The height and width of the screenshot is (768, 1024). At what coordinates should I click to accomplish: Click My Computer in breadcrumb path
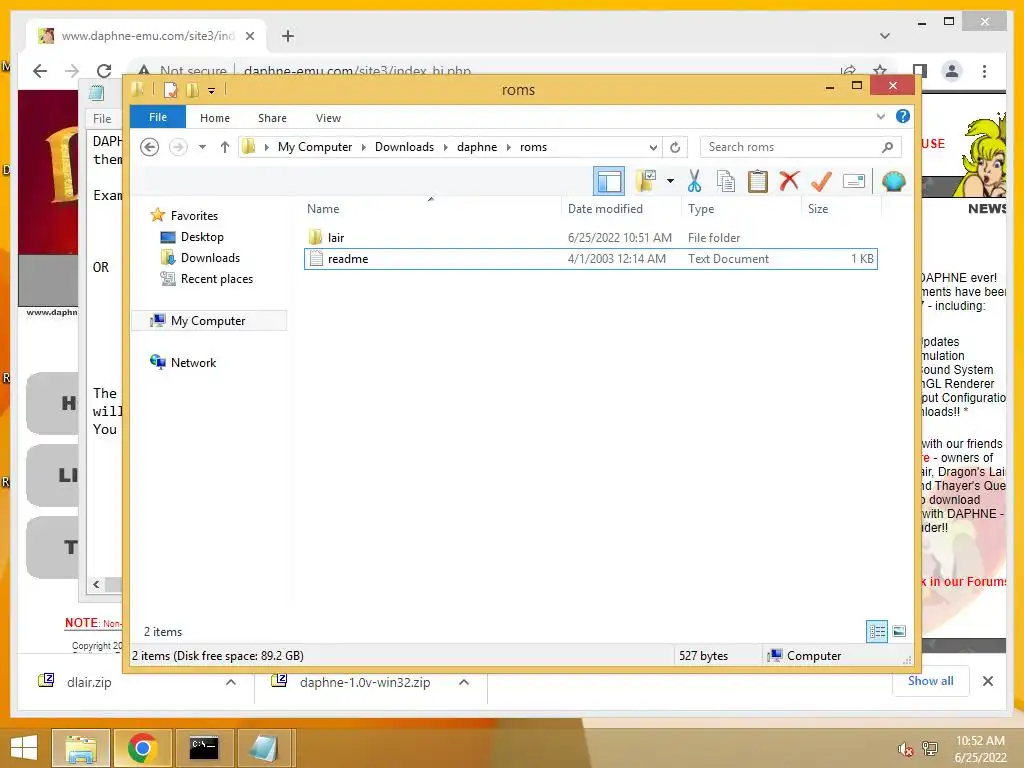pos(315,147)
